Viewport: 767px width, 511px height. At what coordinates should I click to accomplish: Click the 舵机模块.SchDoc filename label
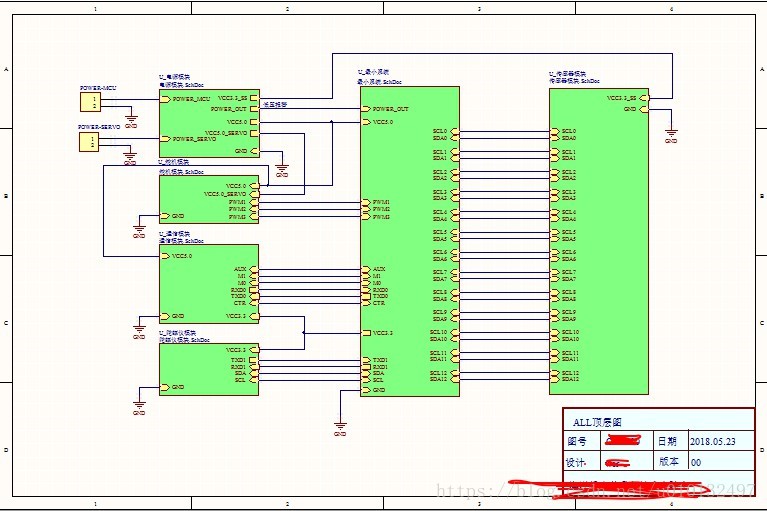[x=181, y=172]
